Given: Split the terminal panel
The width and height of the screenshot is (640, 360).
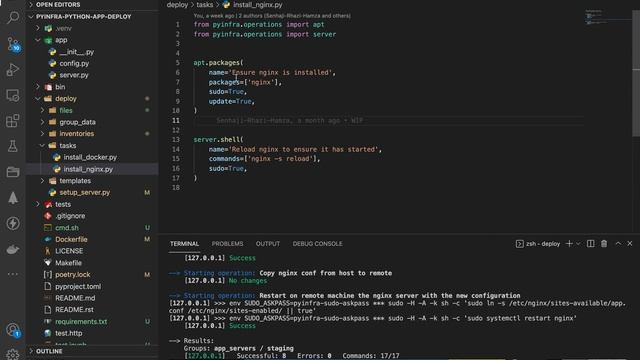Looking at the screenshot, I should tap(591, 244).
